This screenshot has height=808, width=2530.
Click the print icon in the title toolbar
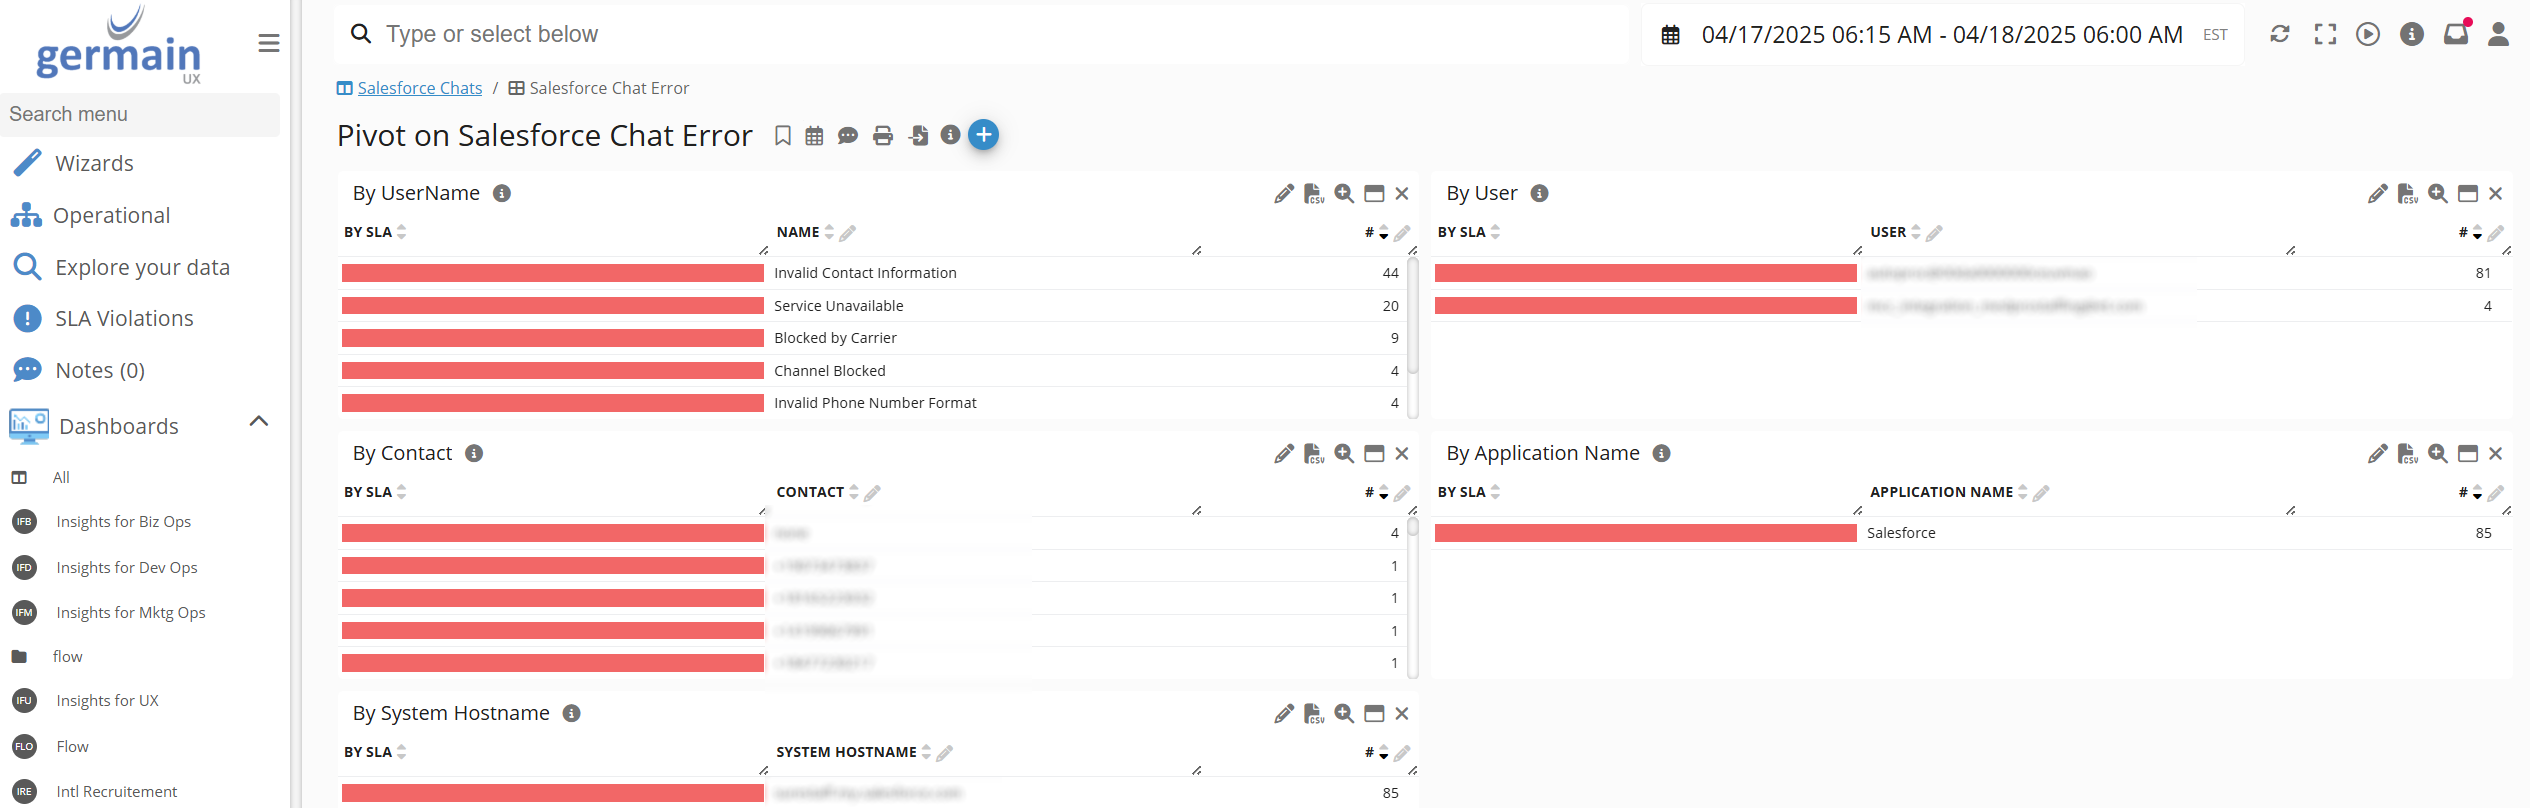(882, 136)
